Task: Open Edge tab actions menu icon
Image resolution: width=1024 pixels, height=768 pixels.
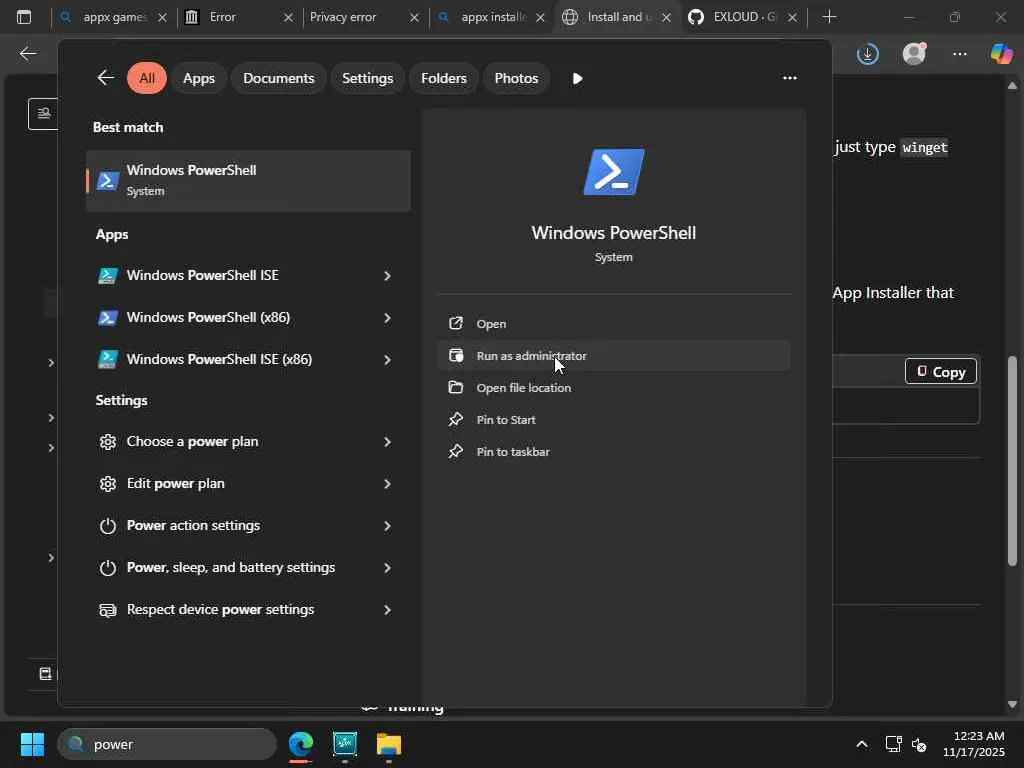Action: coord(24,17)
